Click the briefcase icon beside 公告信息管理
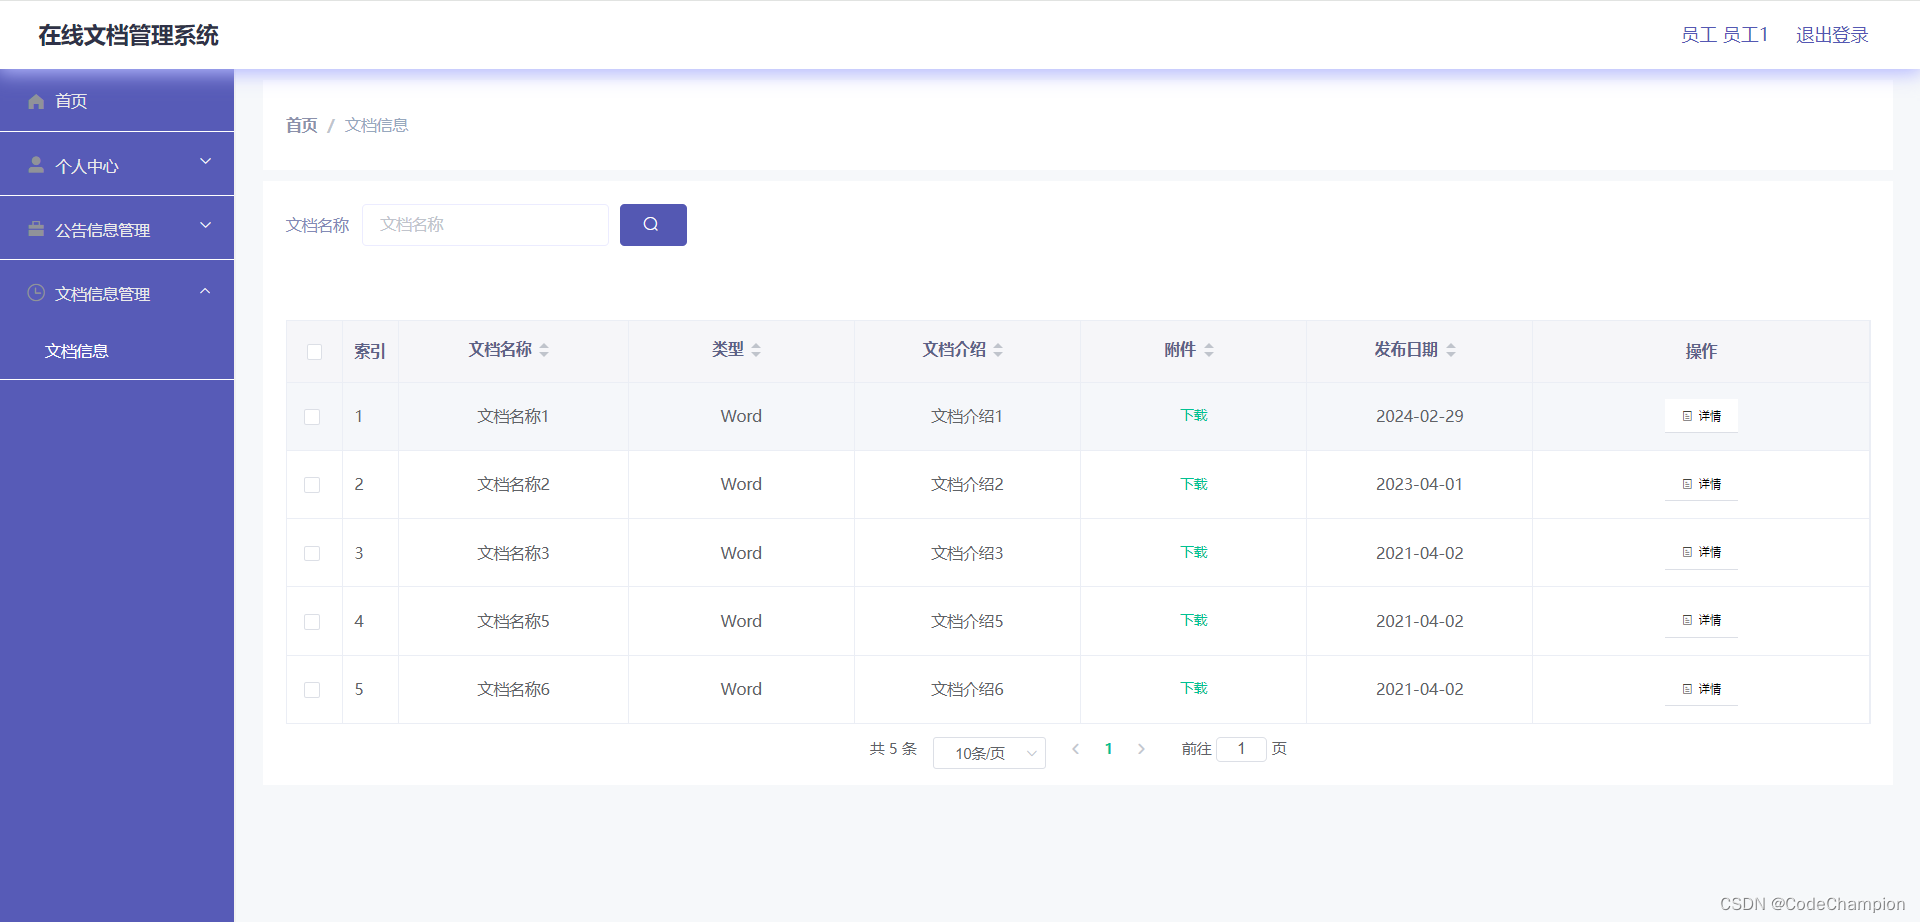 click(x=36, y=229)
